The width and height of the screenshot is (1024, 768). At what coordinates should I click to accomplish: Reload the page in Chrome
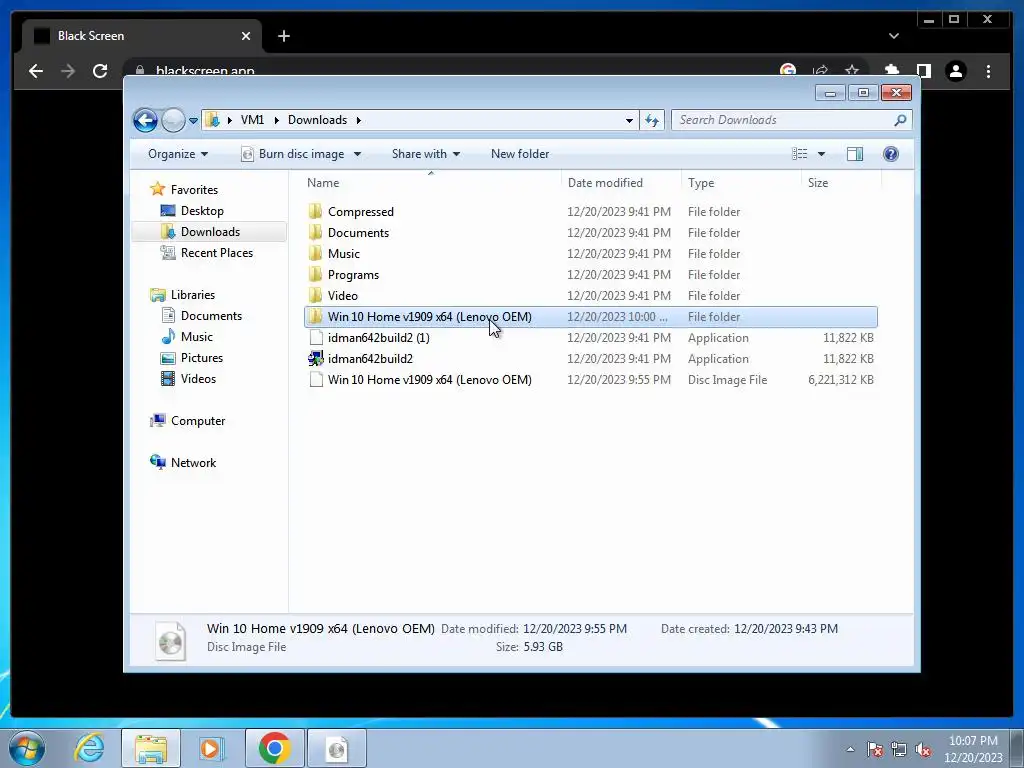[100, 71]
